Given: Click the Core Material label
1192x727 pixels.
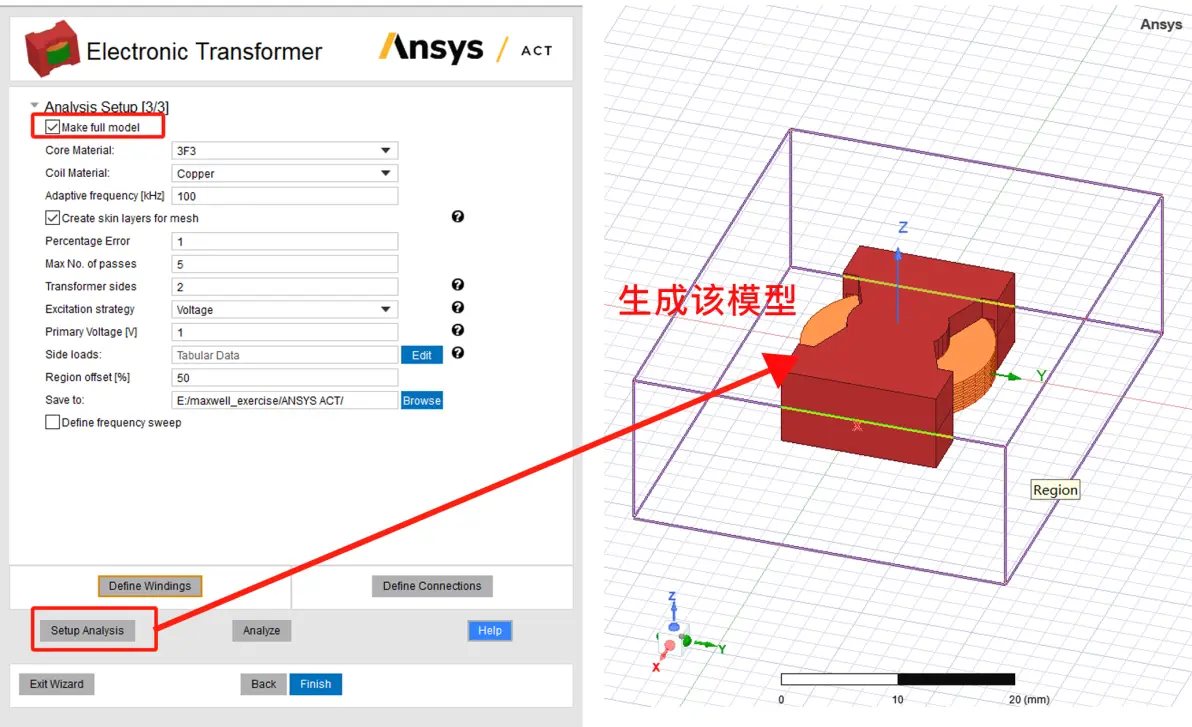Looking at the screenshot, I should [80, 151].
